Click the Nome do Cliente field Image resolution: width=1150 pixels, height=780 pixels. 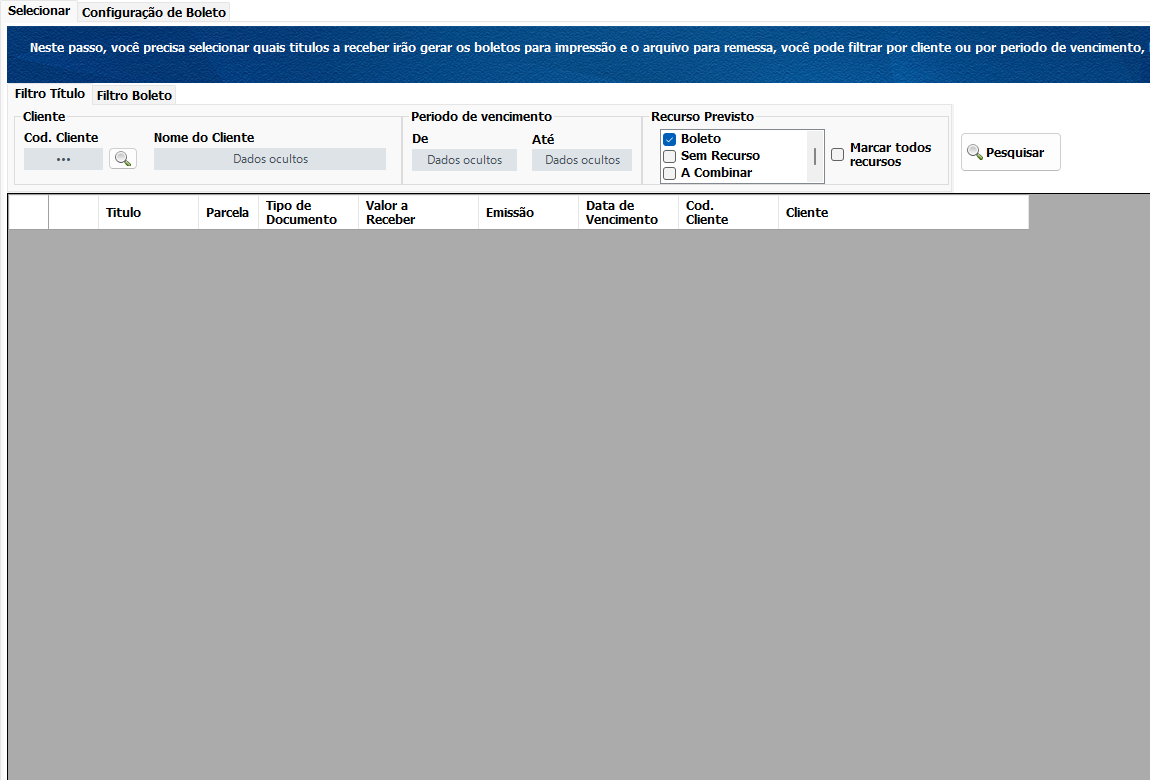(270, 159)
